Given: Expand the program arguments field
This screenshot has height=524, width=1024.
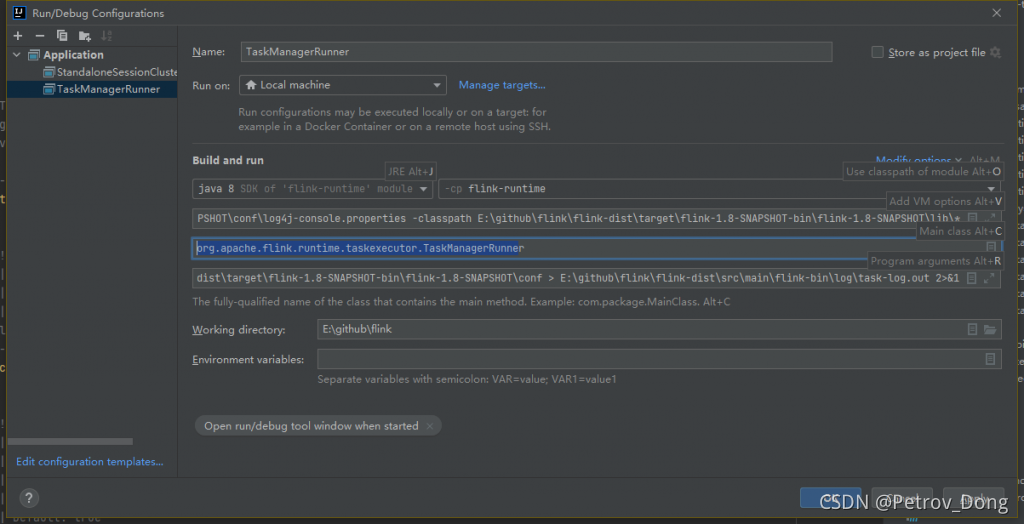Looking at the screenshot, I should [x=989, y=278].
